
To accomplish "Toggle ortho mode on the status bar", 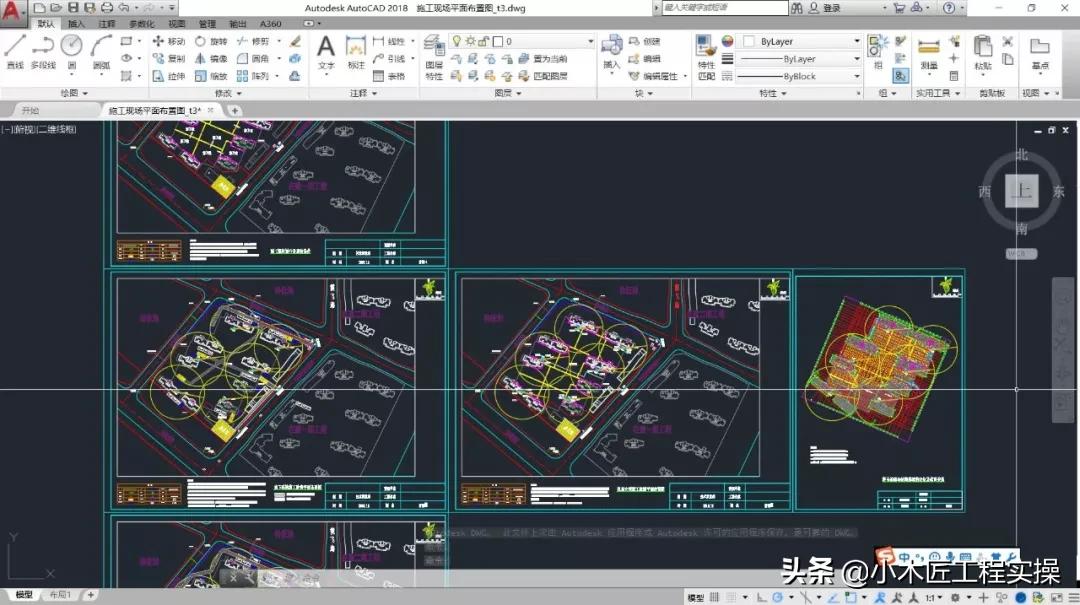I will pyautogui.click(x=761, y=597).
